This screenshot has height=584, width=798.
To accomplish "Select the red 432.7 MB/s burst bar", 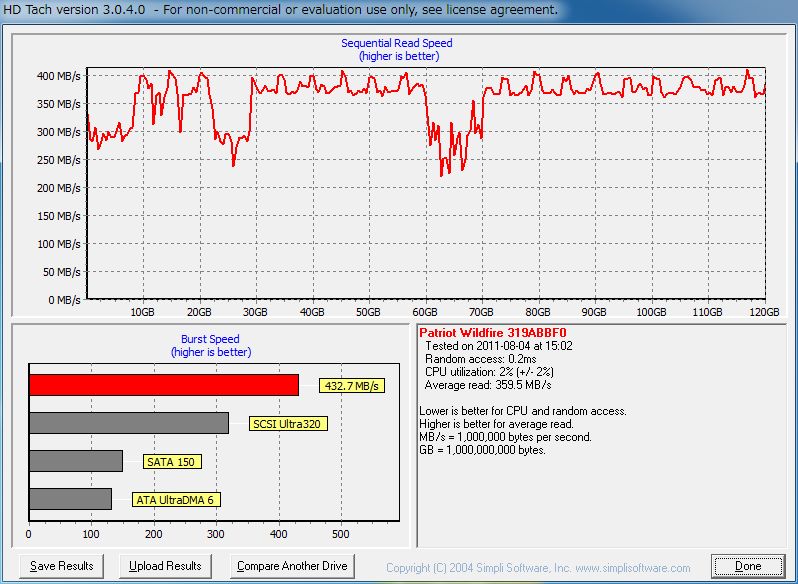I will click(164, 385).
